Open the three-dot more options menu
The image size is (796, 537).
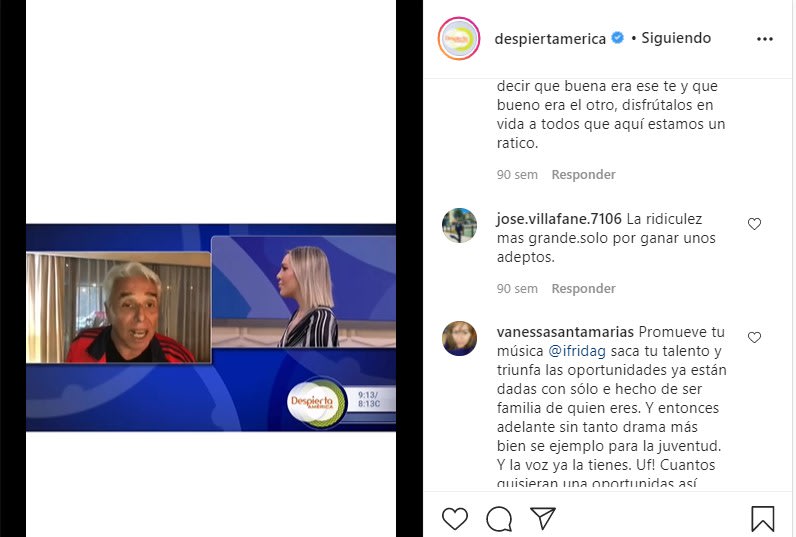[765, 39]
